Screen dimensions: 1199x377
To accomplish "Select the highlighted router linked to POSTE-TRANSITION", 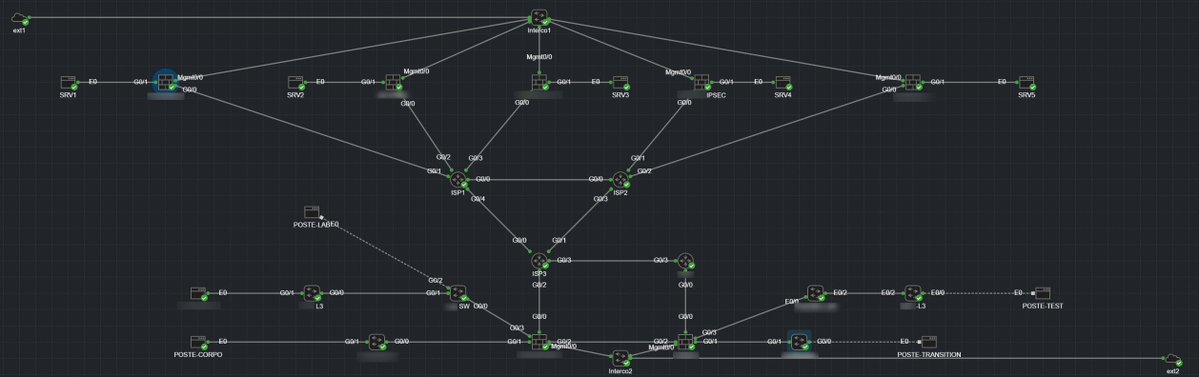I will pos(800,342).
